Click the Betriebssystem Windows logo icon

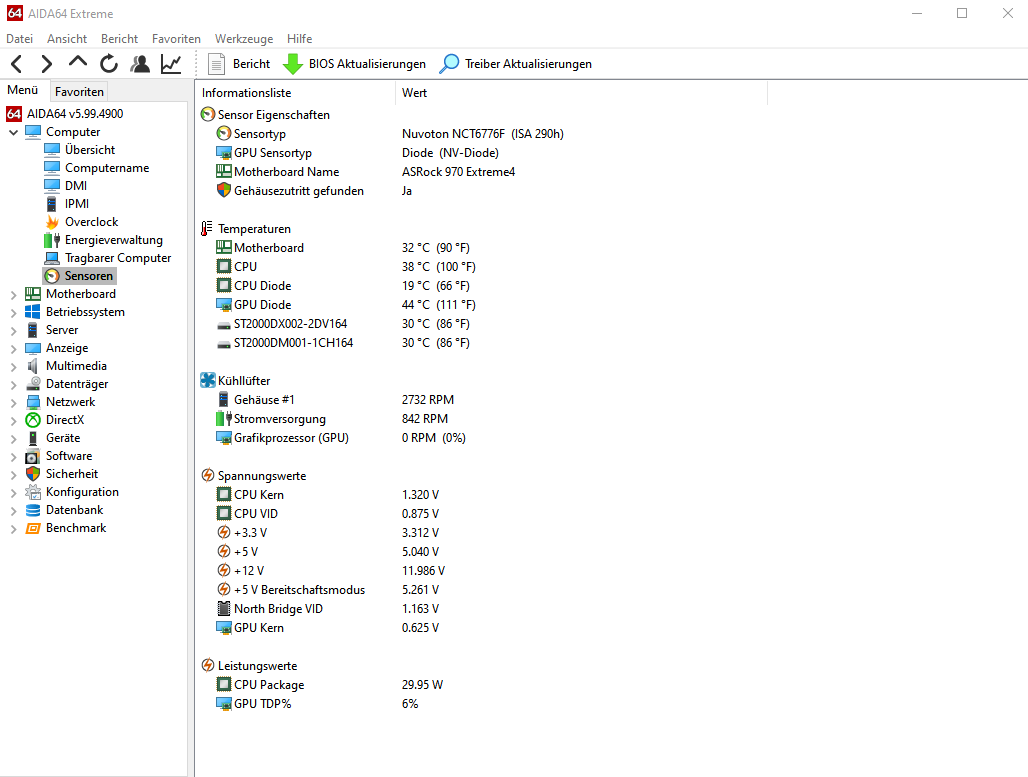coord(33,311)
